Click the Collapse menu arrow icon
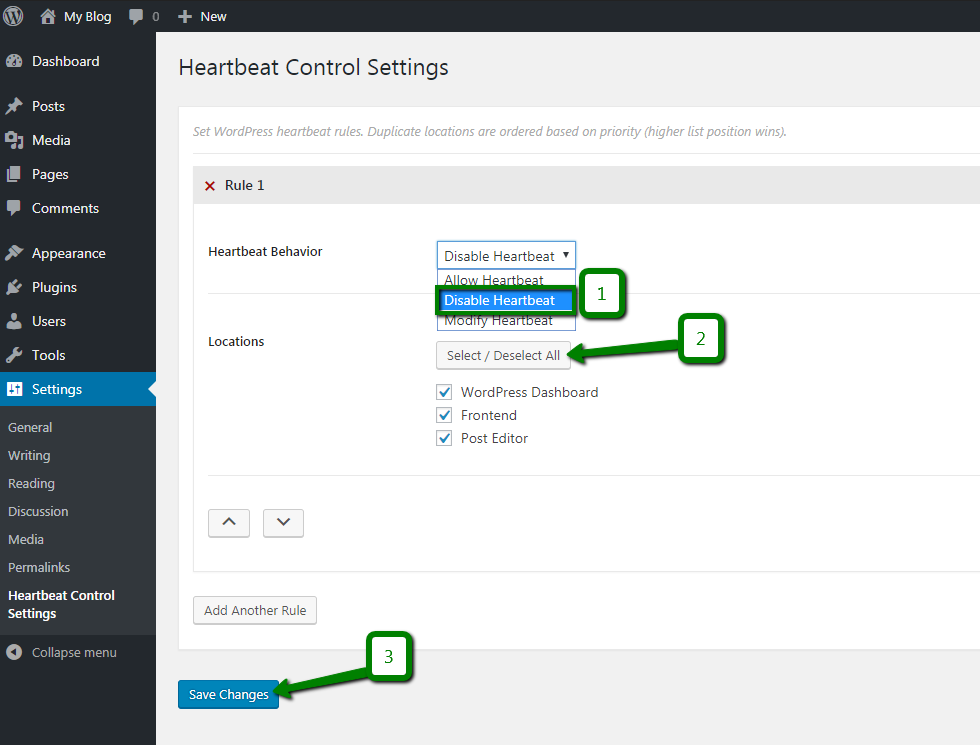The image size is (980, 745). pos(14,652)
